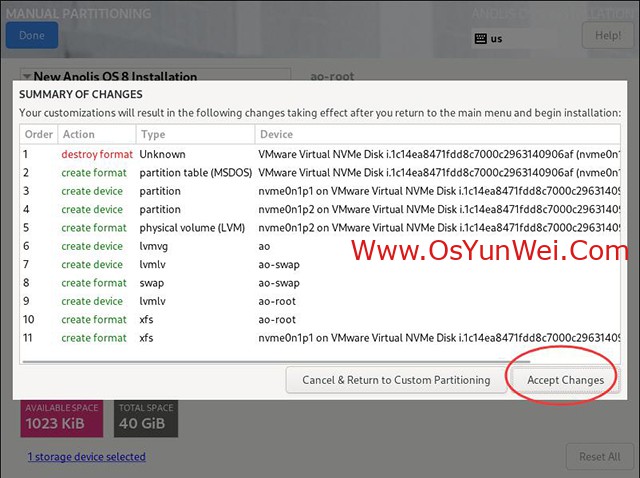Select order 9 lvmlv ao-root row
The image size is (640, 478).
(x=320, y=301)
